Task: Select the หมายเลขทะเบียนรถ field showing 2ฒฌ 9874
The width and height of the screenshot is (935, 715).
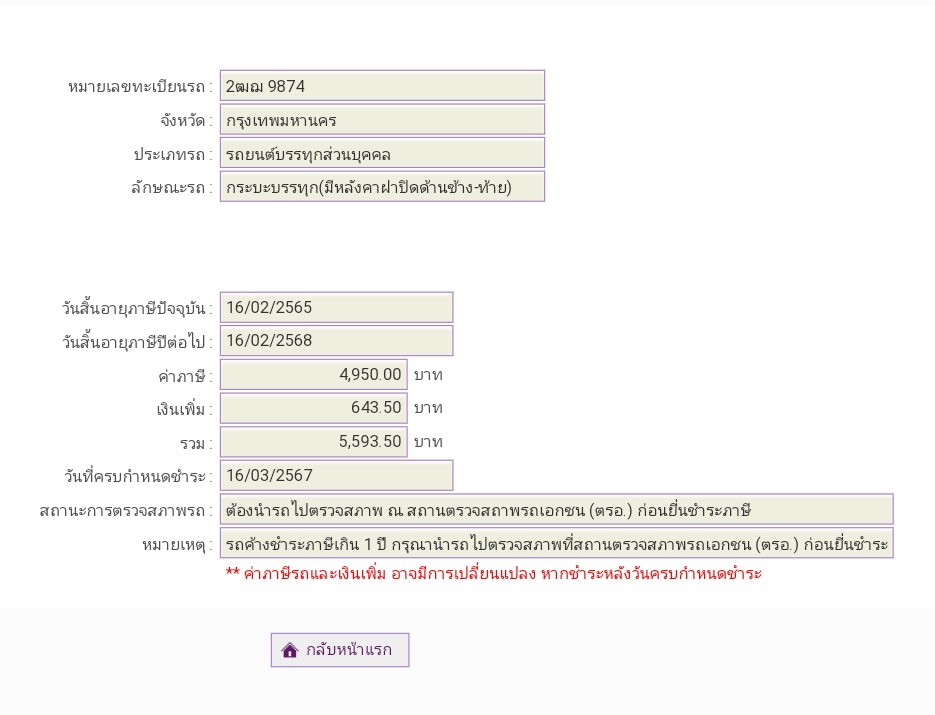Action: (x=382, y=86)
